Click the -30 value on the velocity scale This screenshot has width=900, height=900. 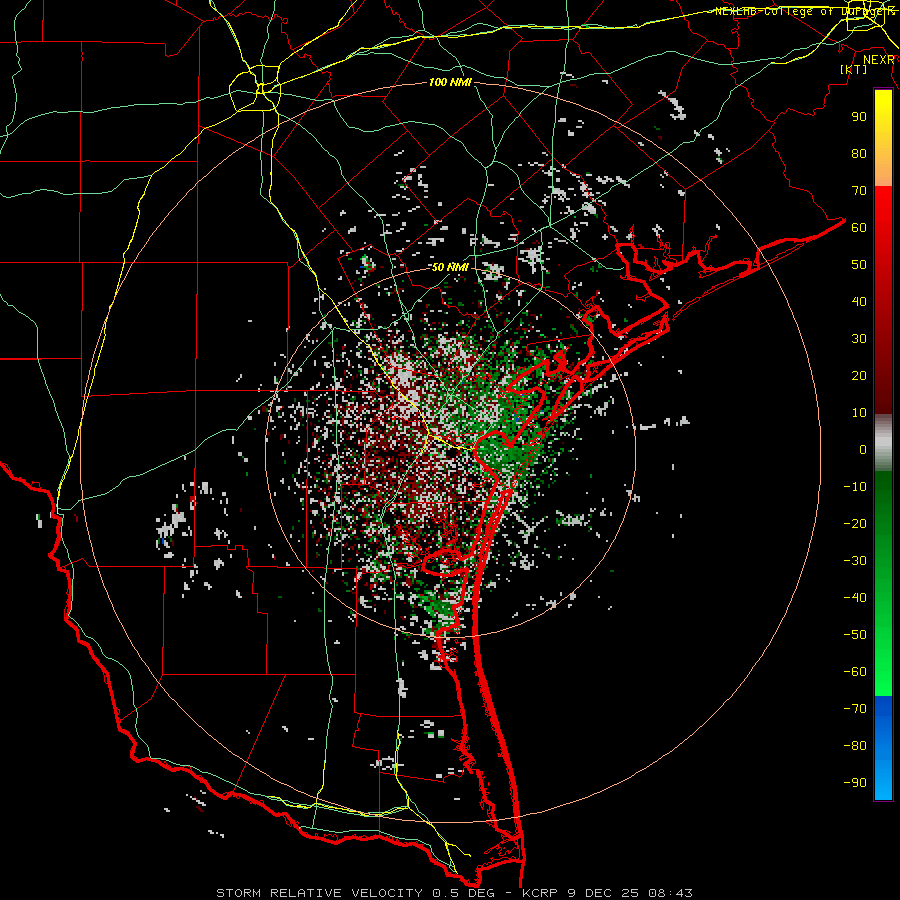click(x=855, y=561)
